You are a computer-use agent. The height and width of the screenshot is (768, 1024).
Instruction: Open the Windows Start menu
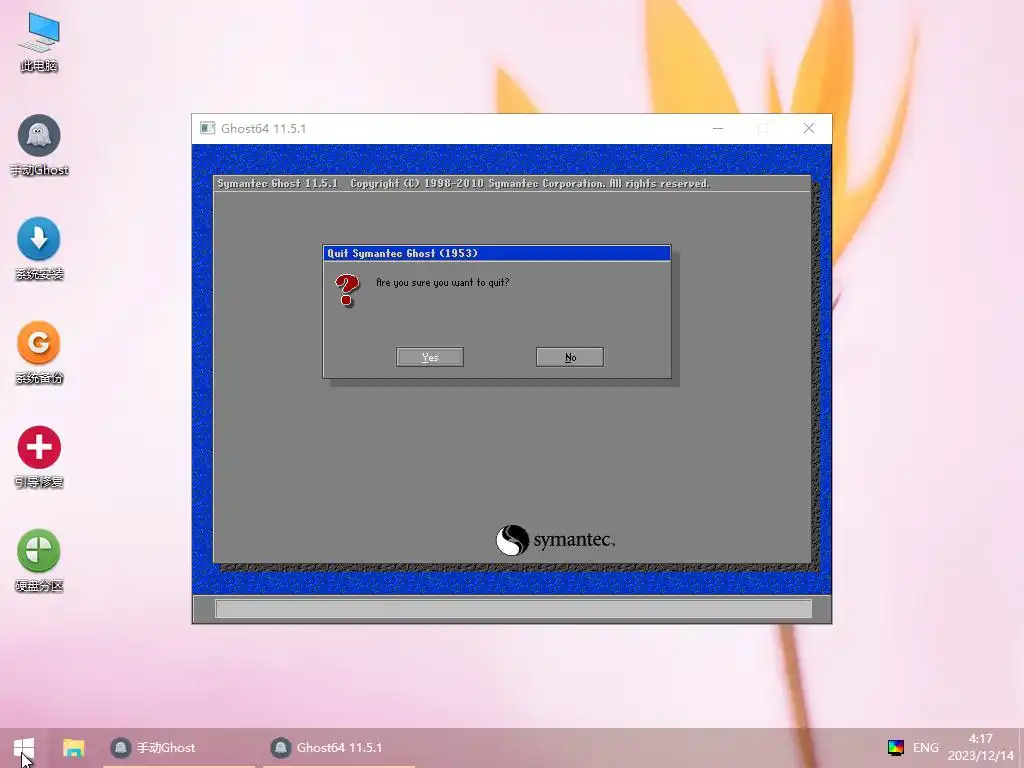click(24, 748)
